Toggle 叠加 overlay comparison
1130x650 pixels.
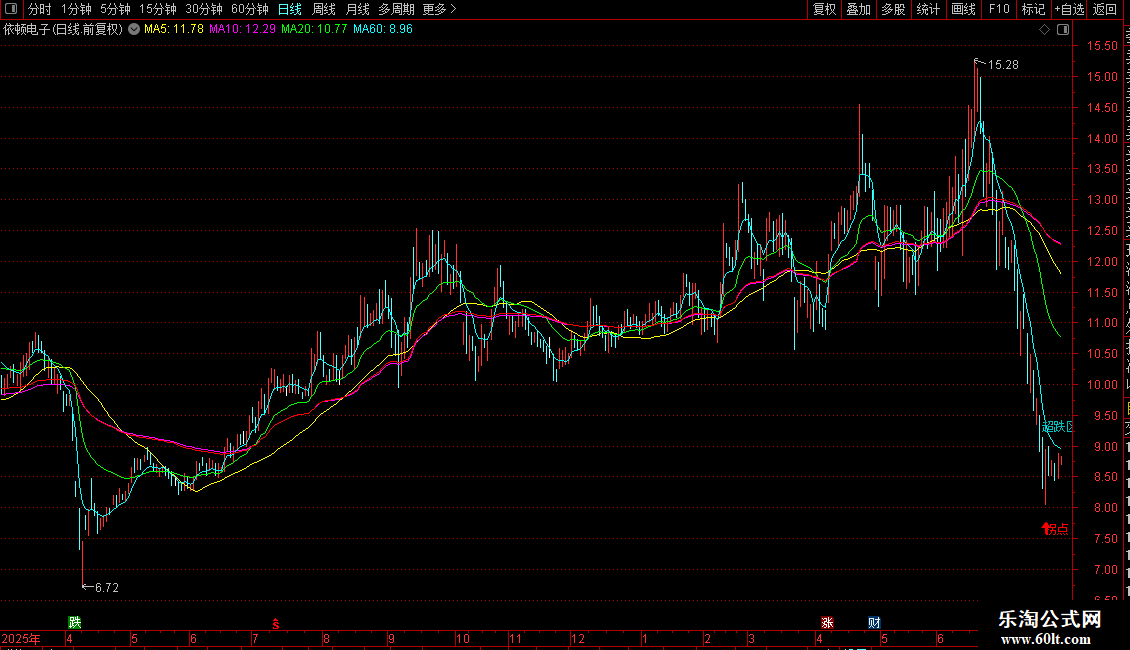(858, 9)
